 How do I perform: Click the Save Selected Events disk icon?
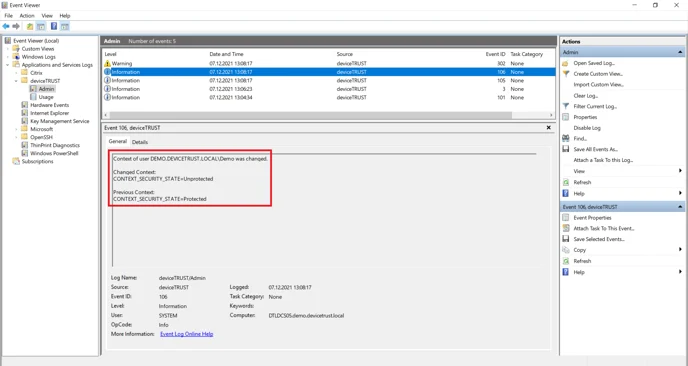click(x=566, y=239)
